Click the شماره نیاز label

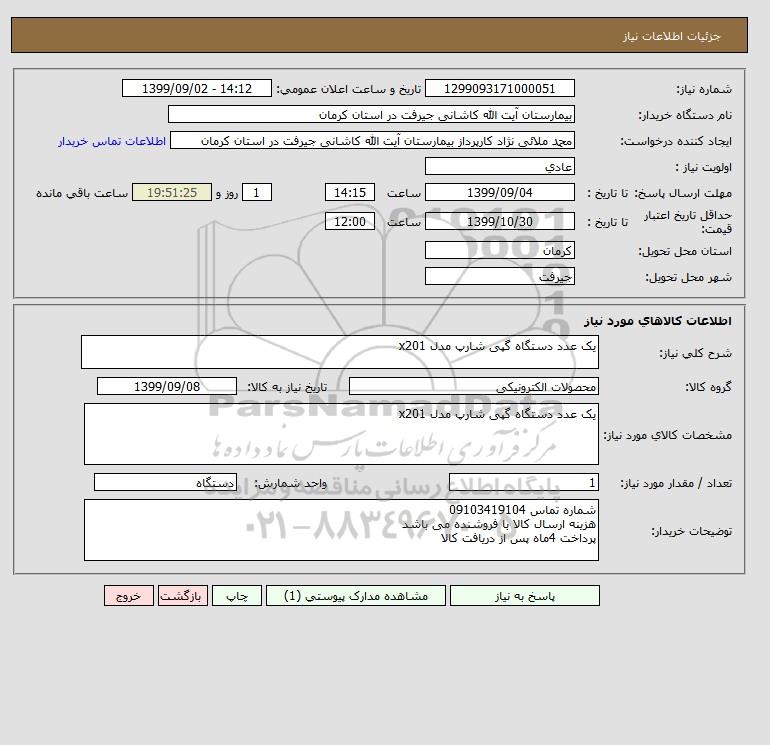tap(704, 89)
